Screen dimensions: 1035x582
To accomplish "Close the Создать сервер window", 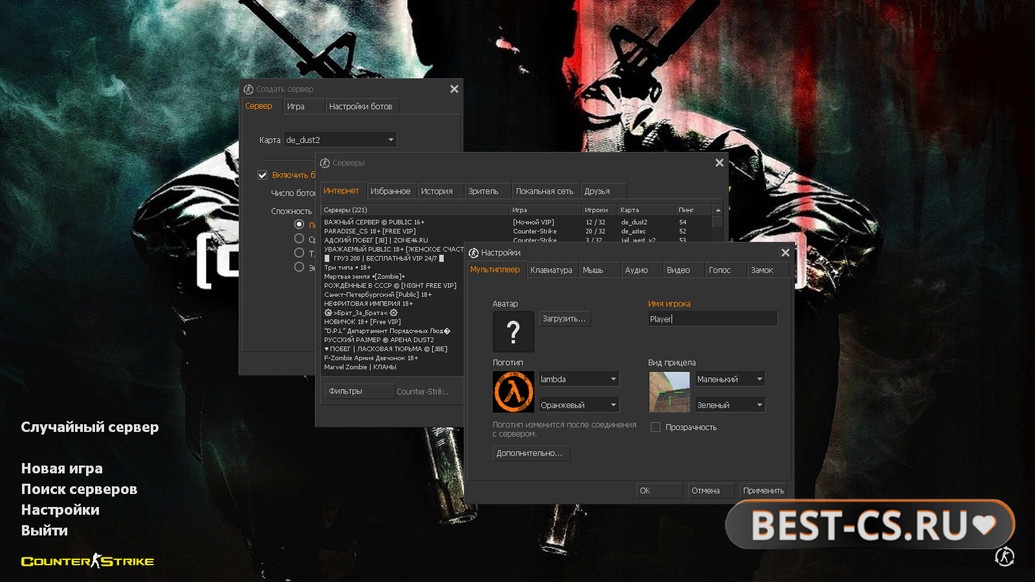I will [454, 89].
